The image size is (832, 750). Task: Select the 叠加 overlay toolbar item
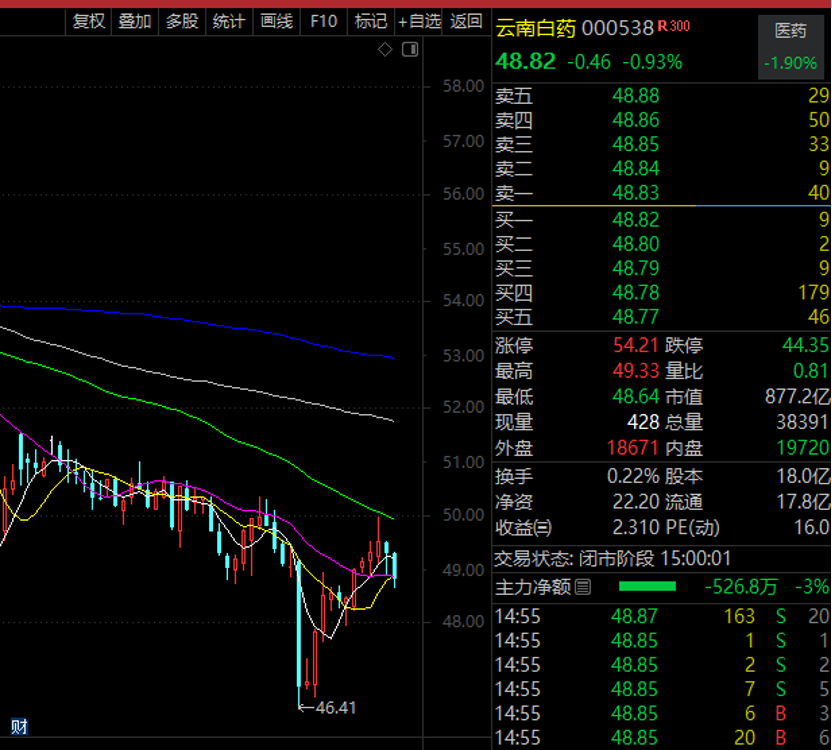pos(135,22)
